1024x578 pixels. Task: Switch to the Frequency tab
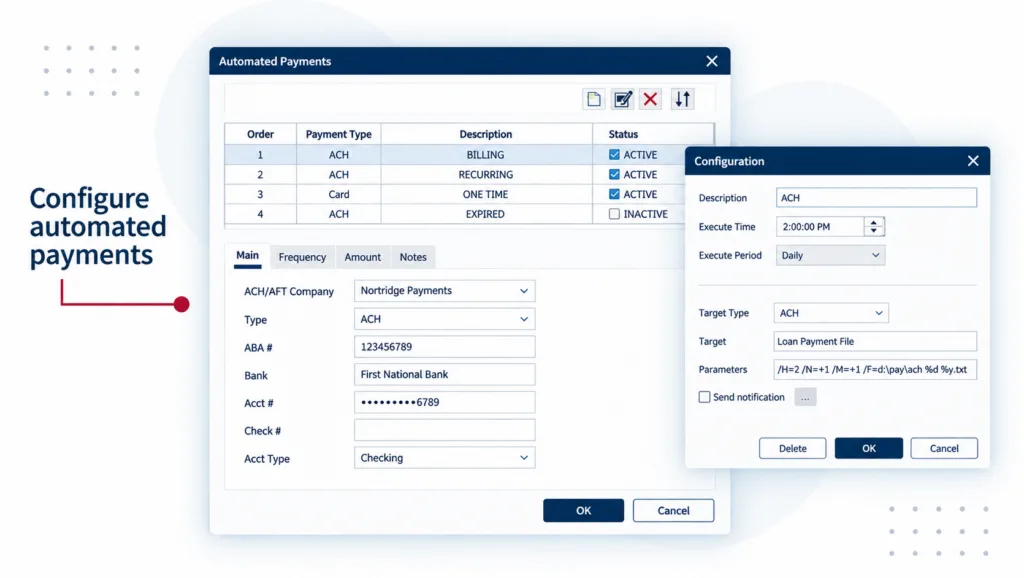pos(302,257)
